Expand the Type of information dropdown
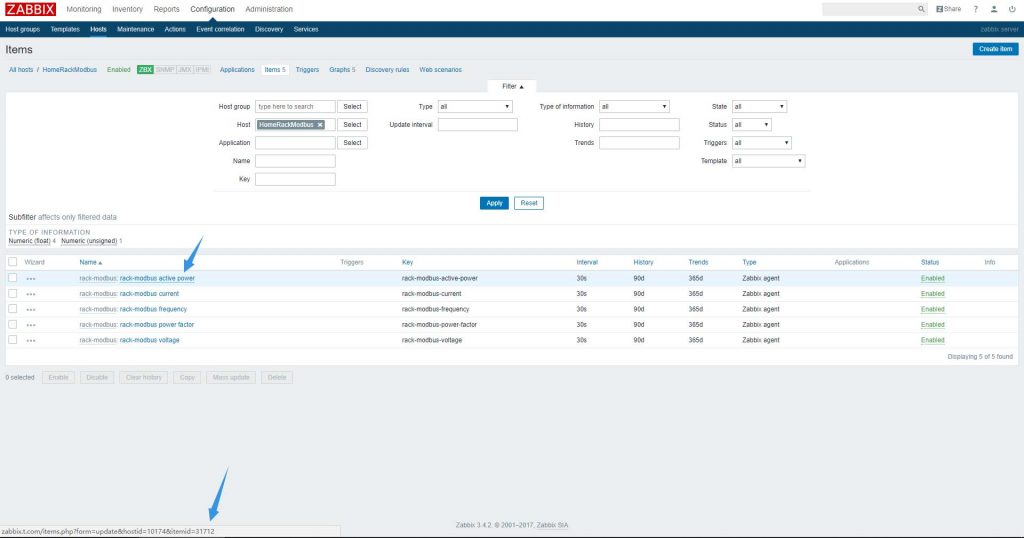The width and height of the screenshot is (1024, 538). (x=634, y=106)
